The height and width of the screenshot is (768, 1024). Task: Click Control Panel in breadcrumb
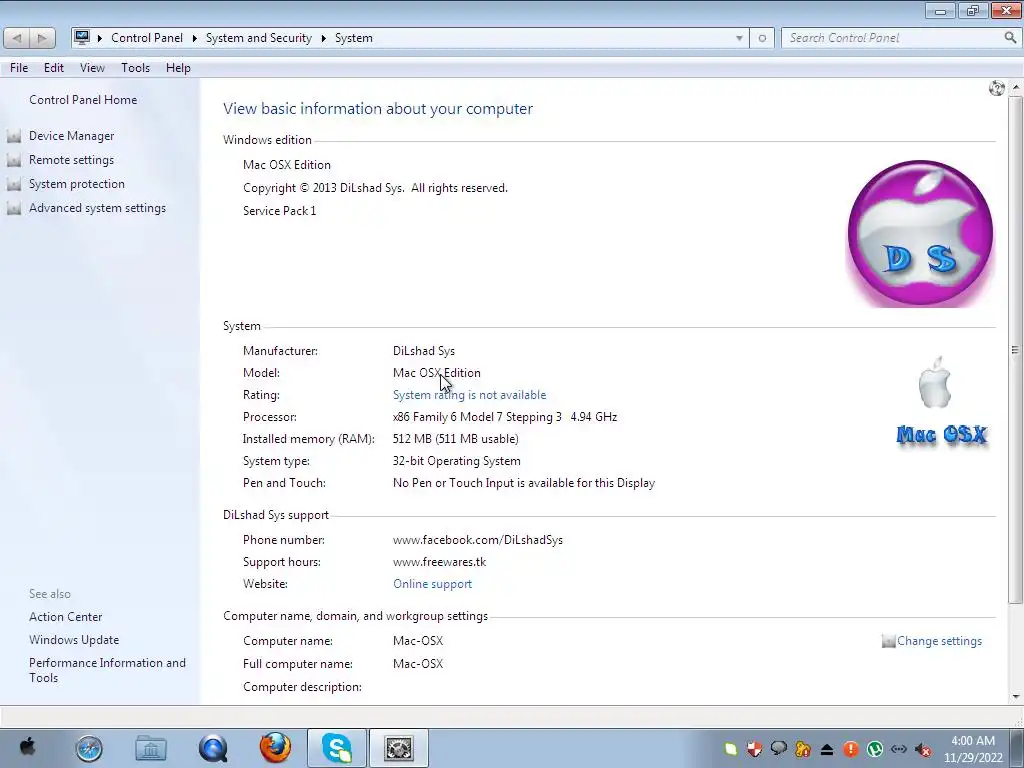147,38
